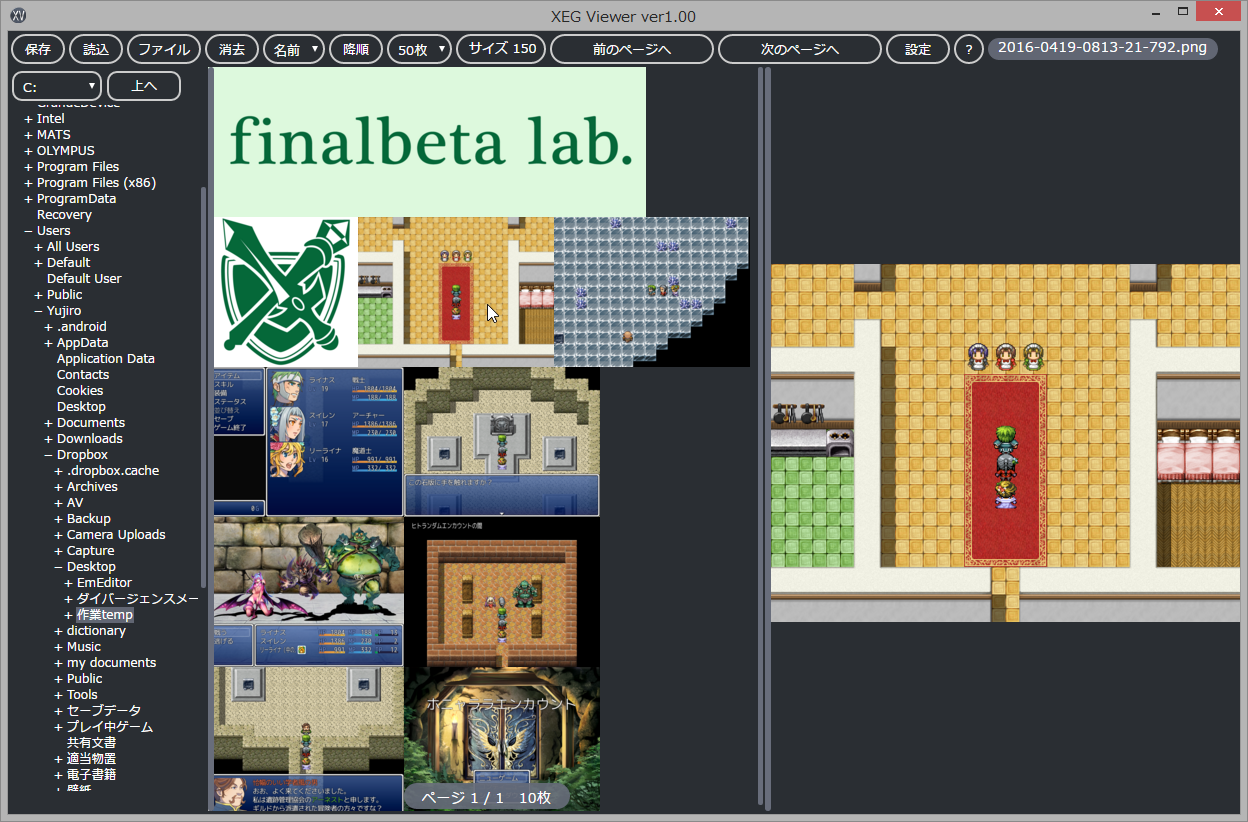Open the finalbeta lab. banner thumbnail
1248x822 pixels.
(x=430, y=142)
